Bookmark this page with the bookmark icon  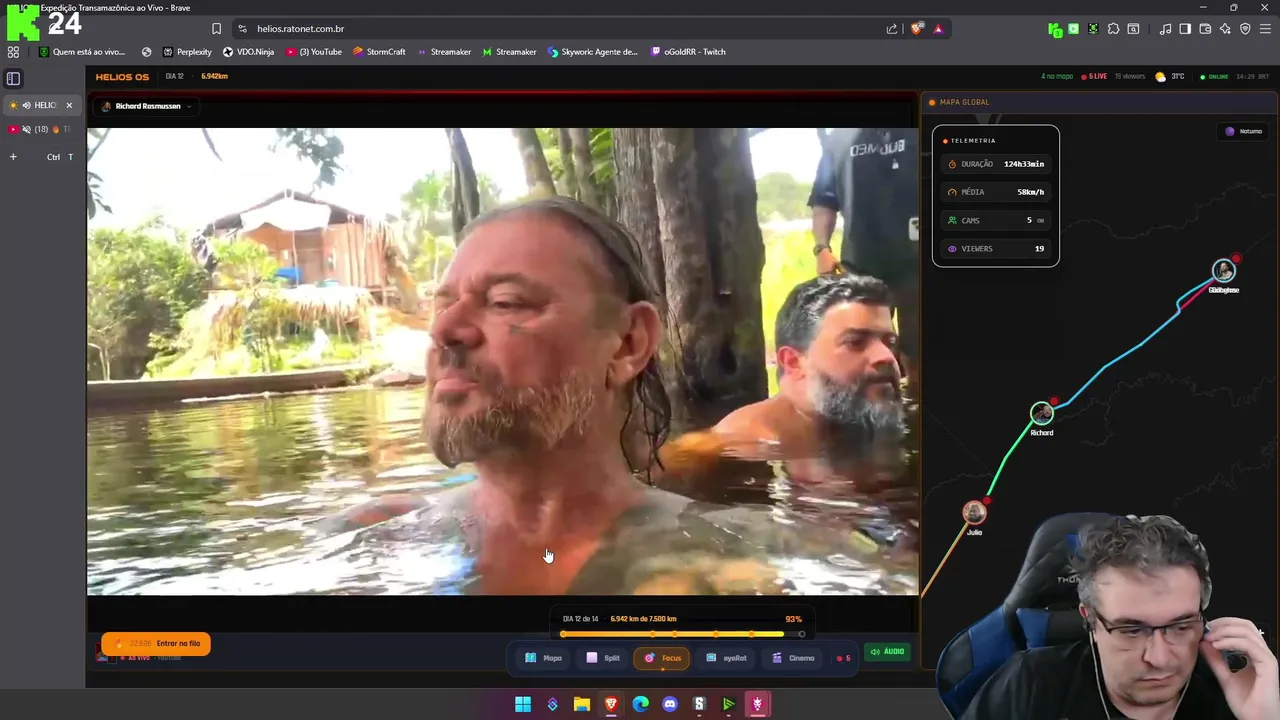[216, 29]
